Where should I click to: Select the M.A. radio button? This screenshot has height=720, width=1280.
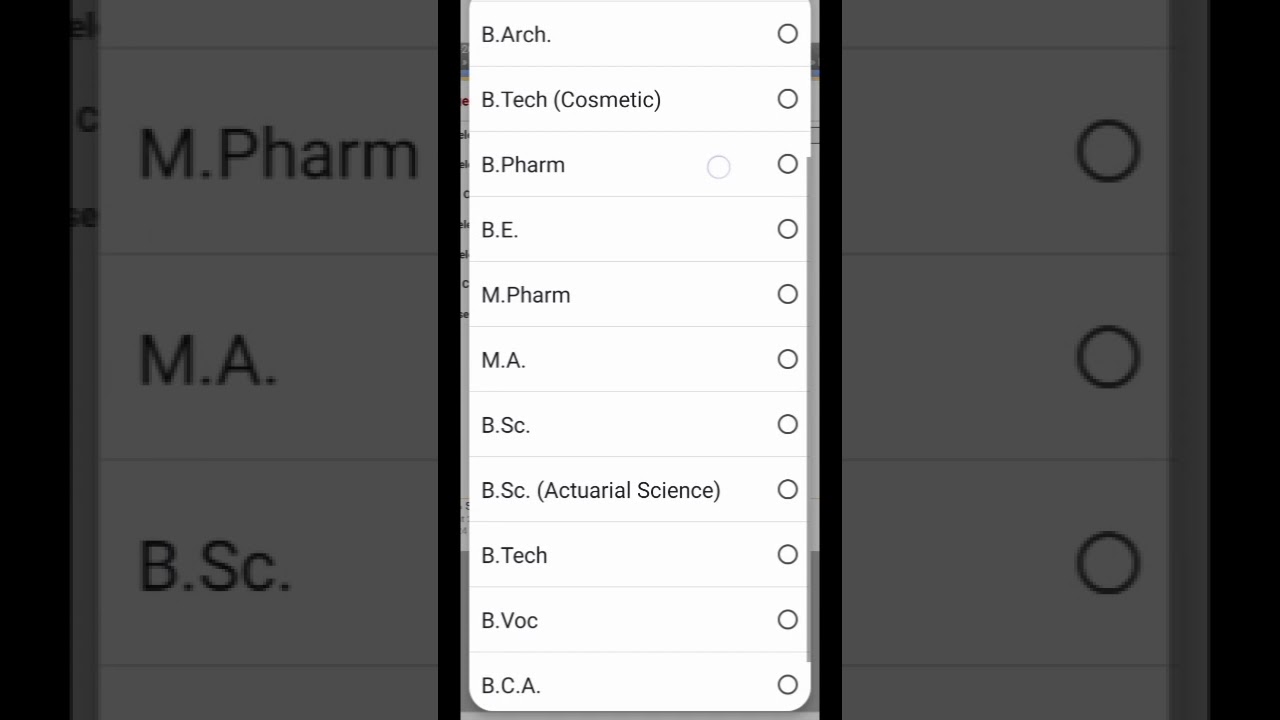pos(788,359)
